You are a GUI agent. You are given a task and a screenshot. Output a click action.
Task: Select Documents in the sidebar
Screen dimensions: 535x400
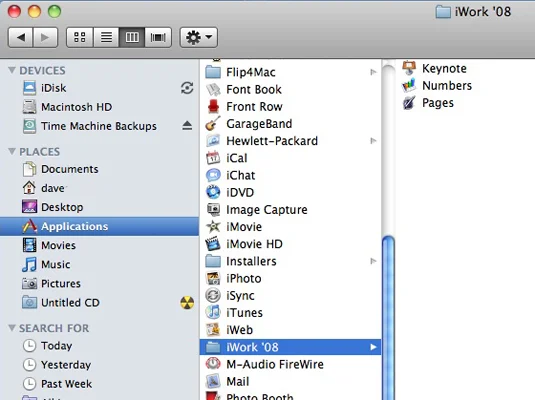[x=99, y=169]
